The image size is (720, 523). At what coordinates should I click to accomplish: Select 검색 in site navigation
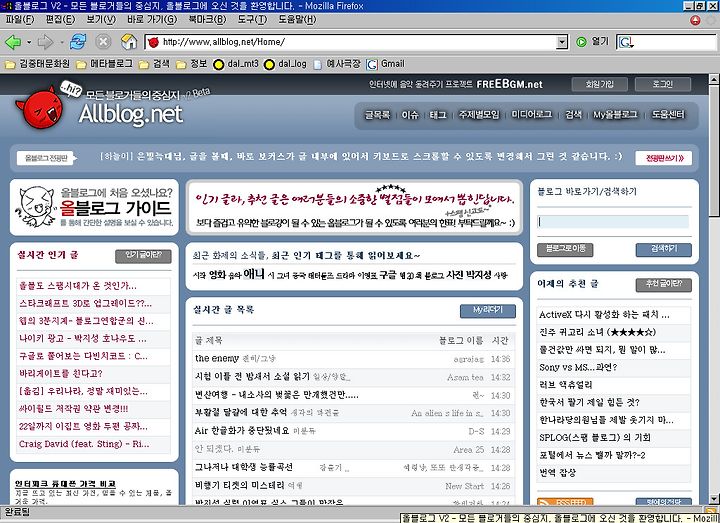(573, 115)
